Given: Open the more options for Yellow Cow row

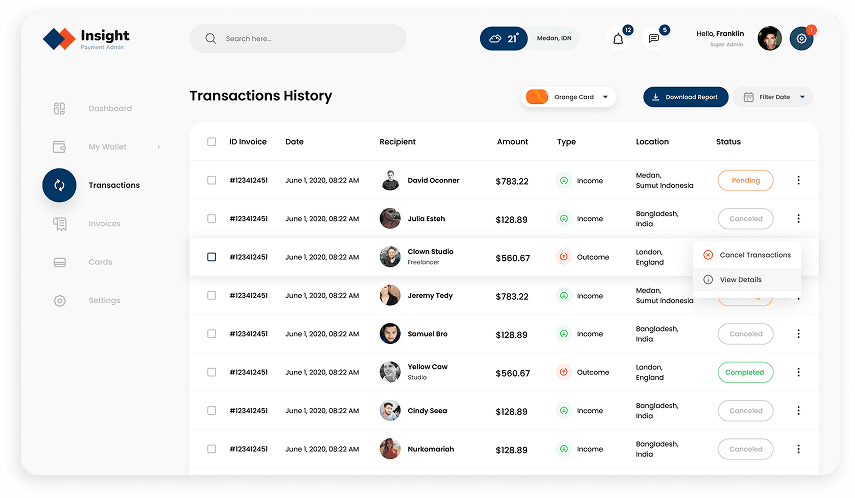Looking at the screenshot, I should coord(798,373).
